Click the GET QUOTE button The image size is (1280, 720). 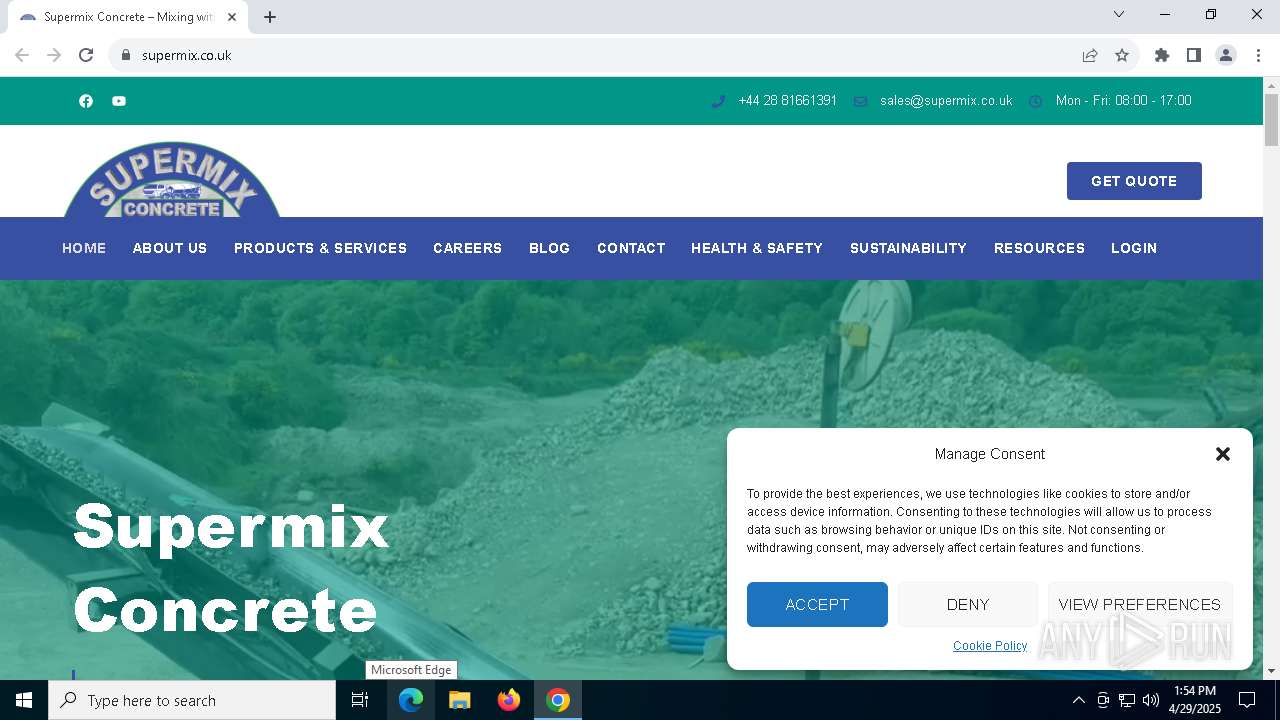tap(1134, 181)
